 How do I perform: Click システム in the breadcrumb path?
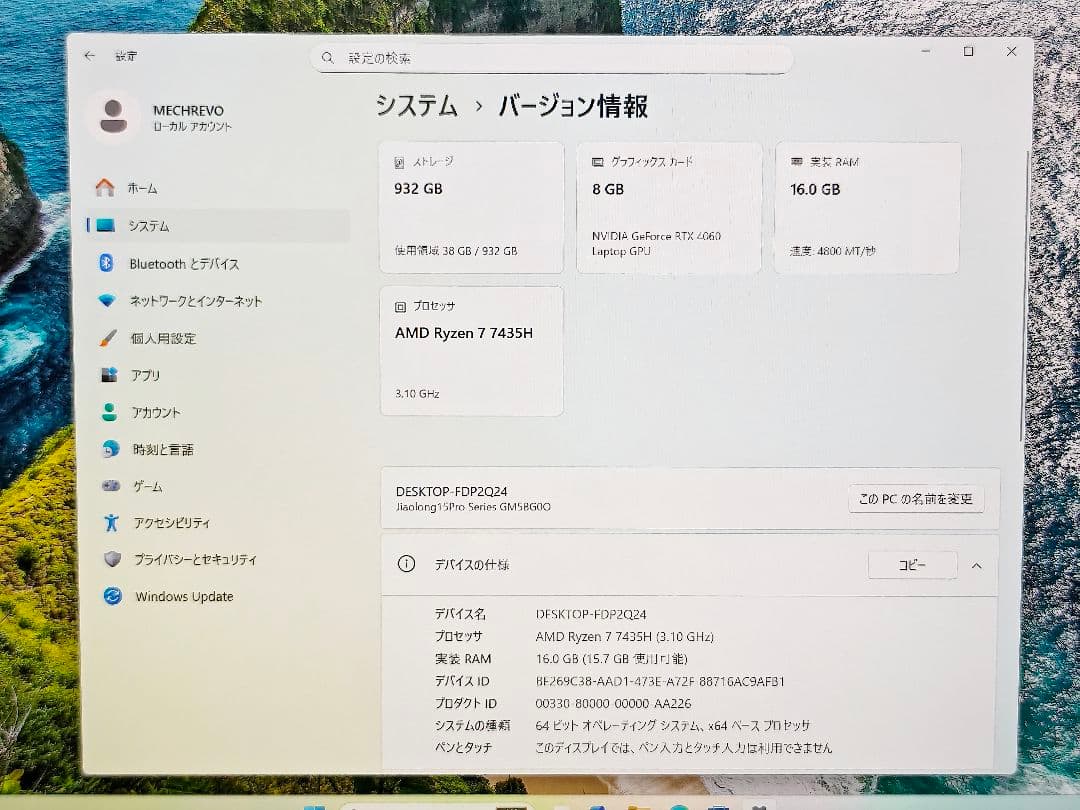415,105
